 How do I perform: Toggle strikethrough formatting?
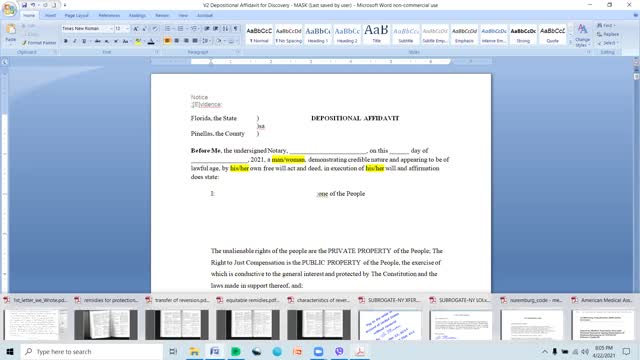coord(98,41)
